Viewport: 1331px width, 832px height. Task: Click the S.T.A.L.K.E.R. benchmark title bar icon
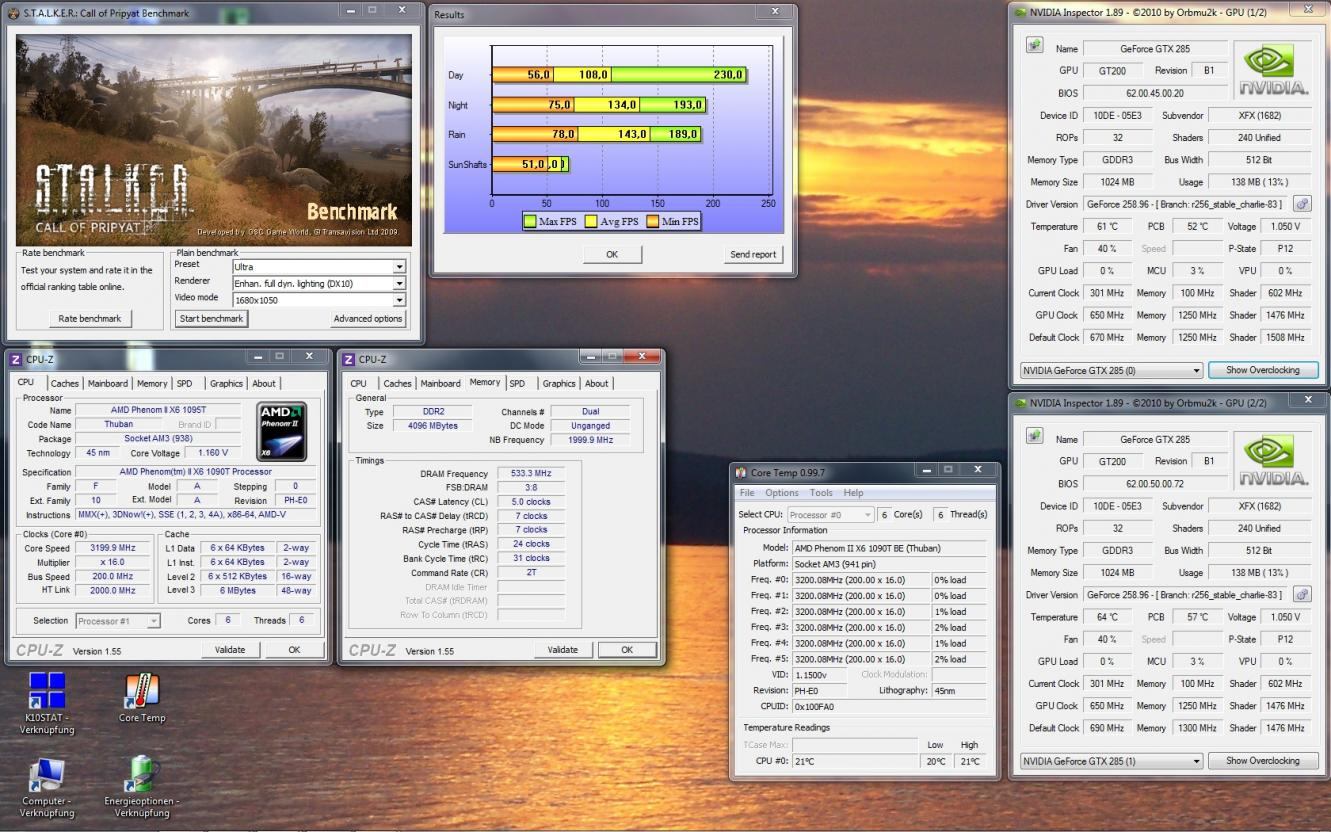[x=13, y=13]
